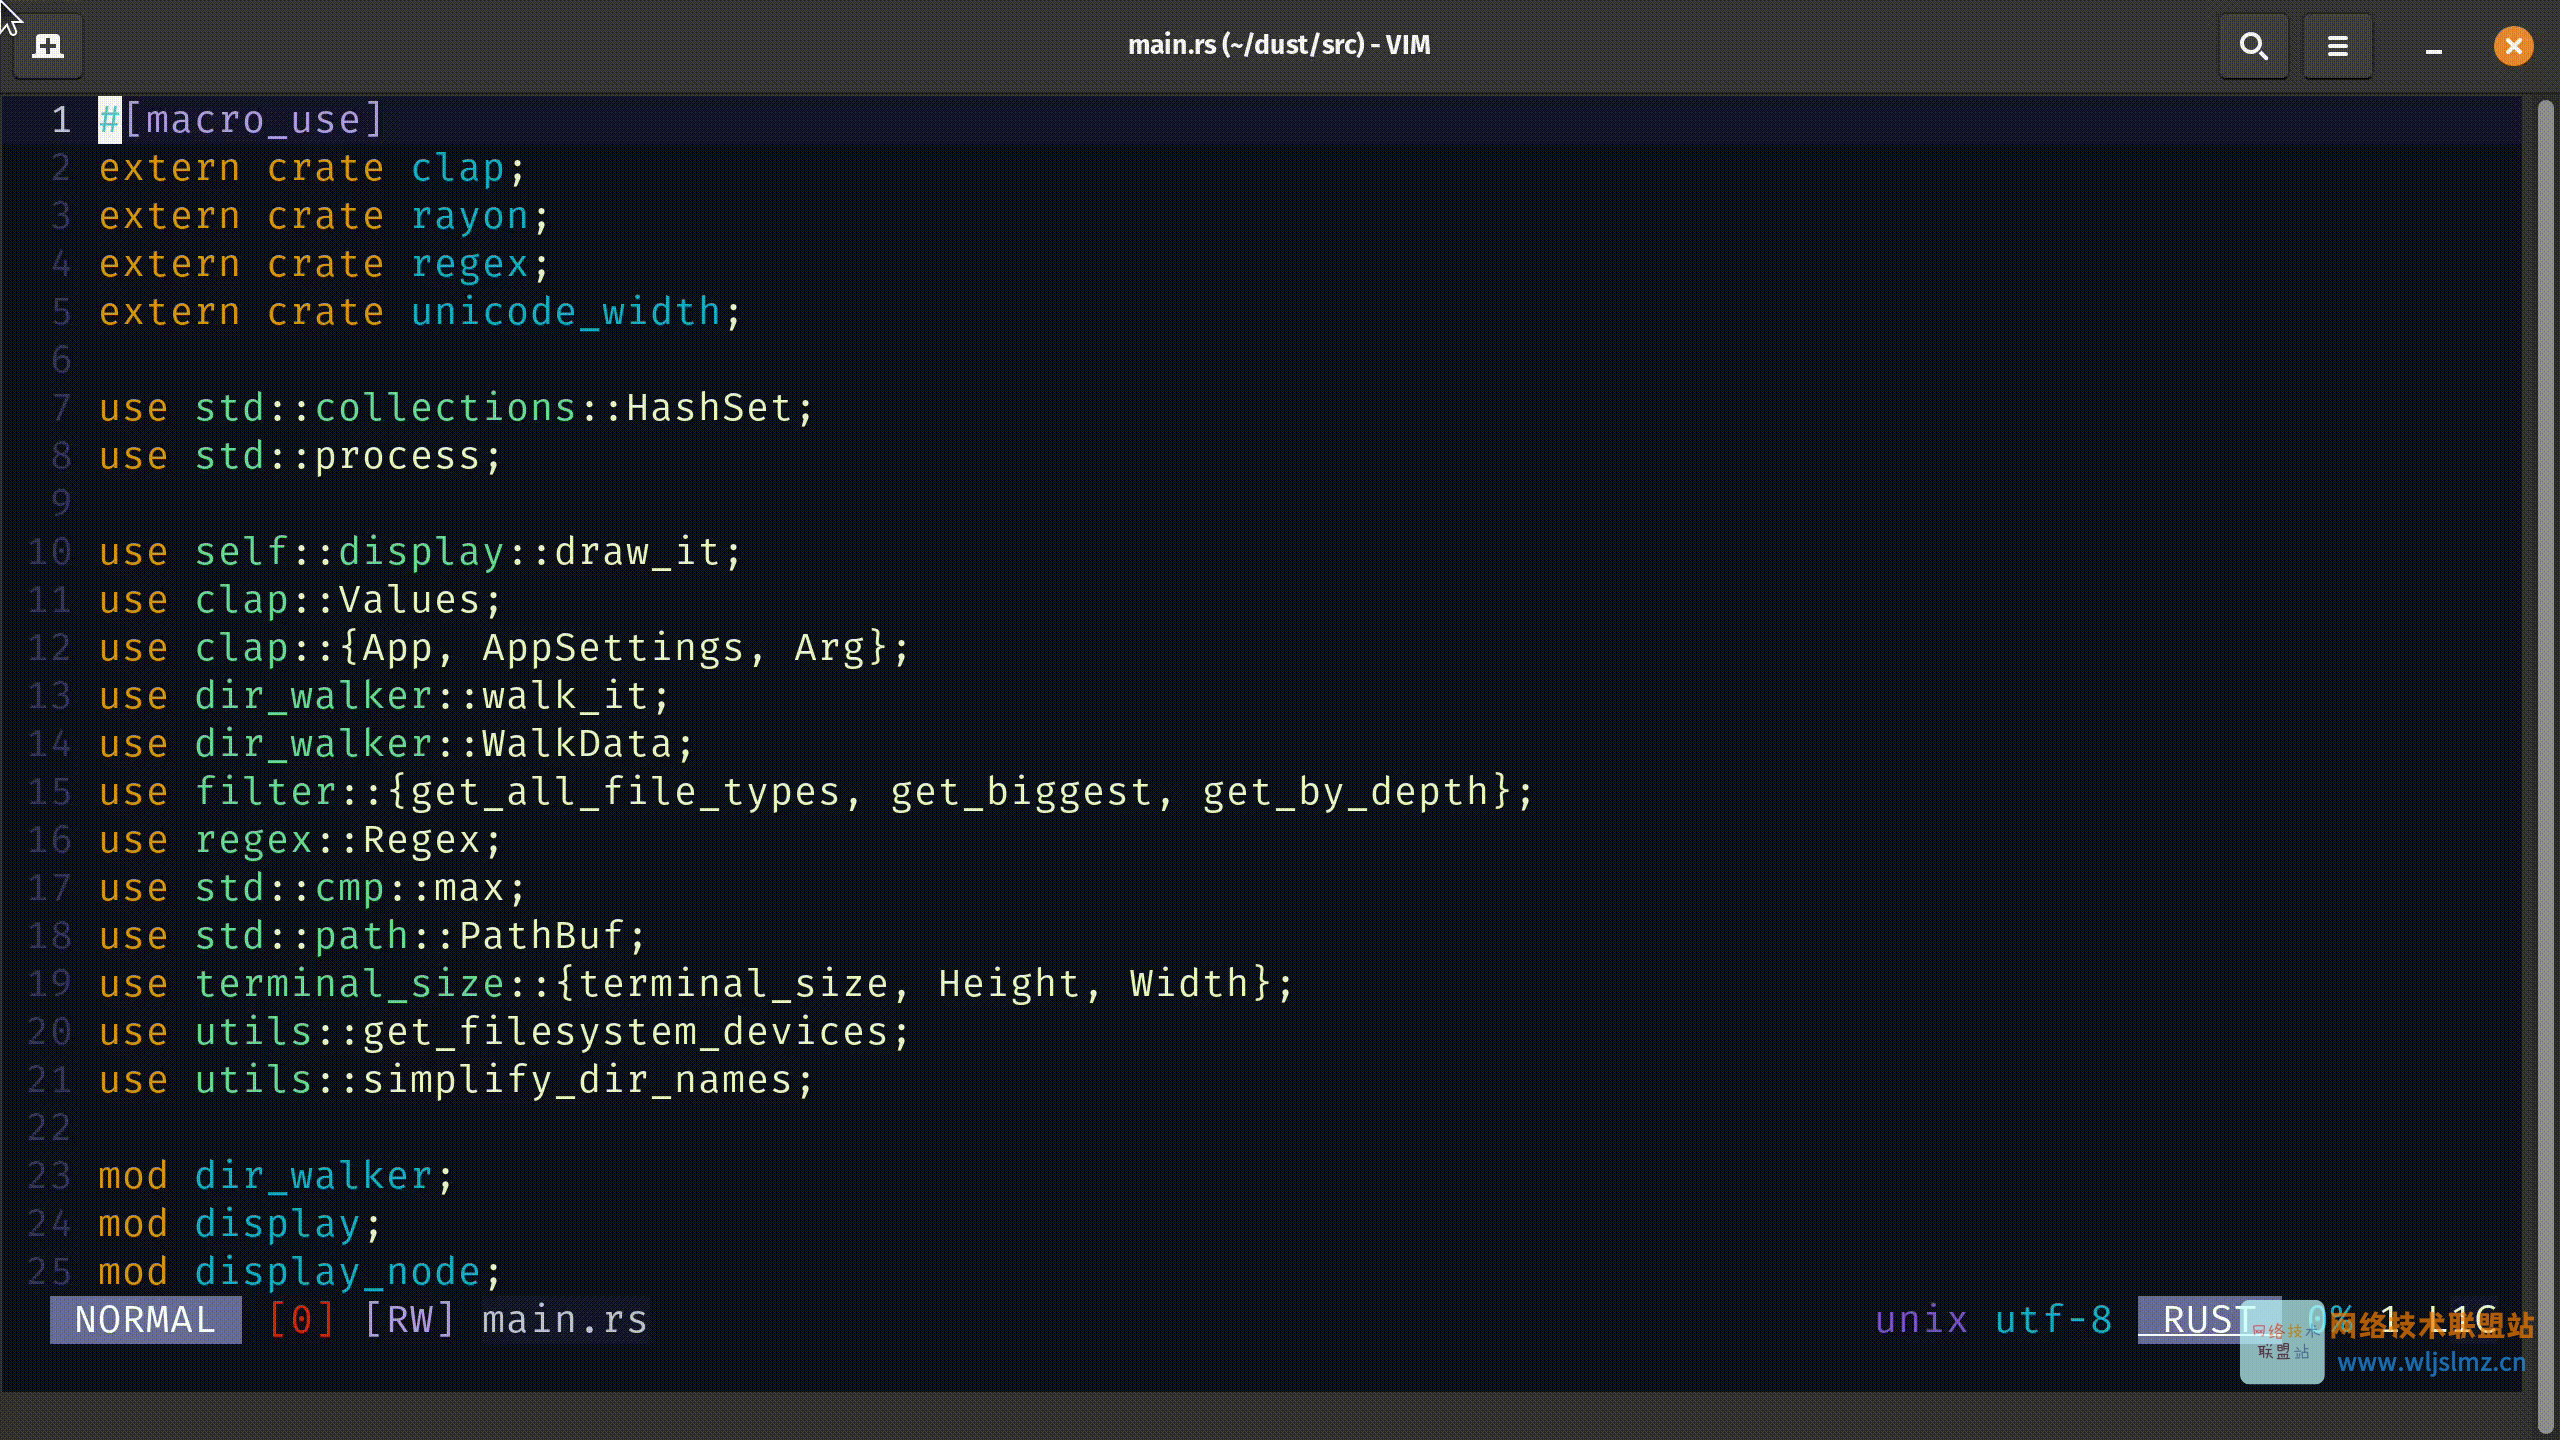Click the line and column indicator 1,1
The image size is (2560, 1440).
pos(2440,1320)
